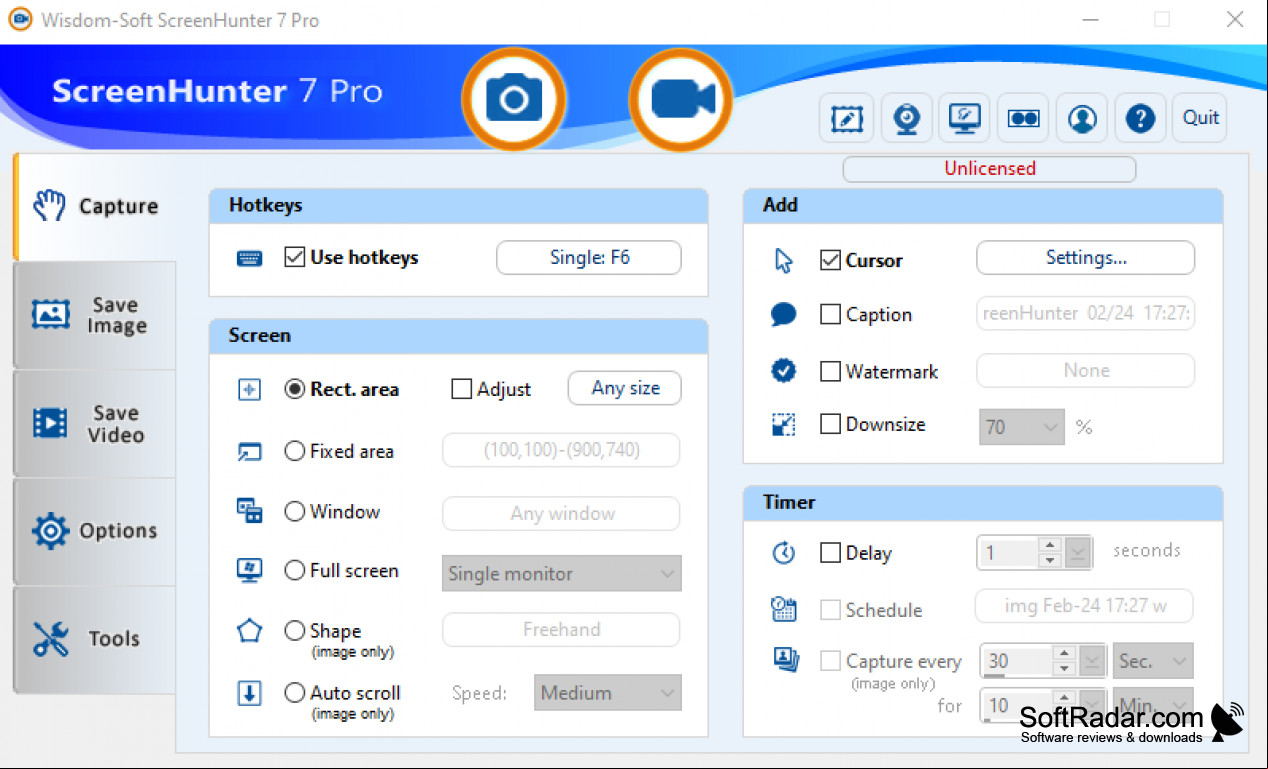Click the orange video record button

coord(681,99)
